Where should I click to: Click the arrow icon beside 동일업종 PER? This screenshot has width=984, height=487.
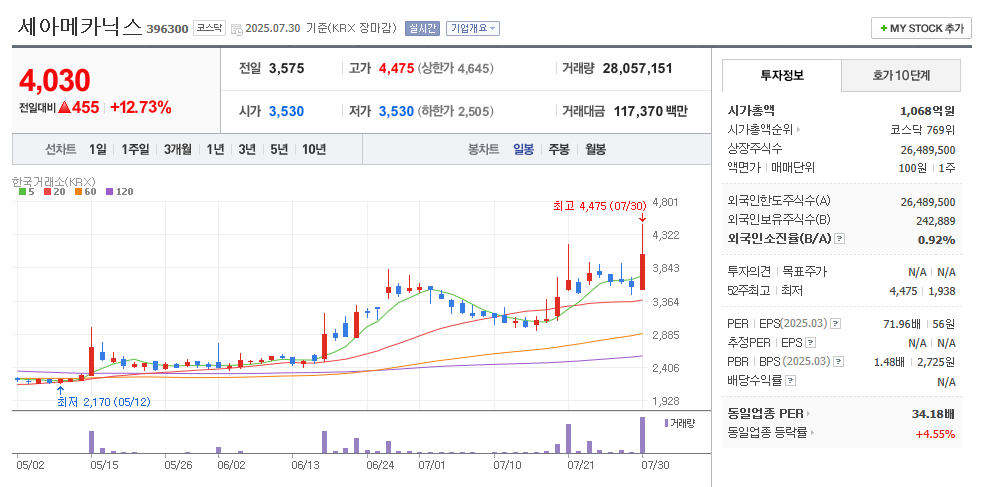pos(809,414)
